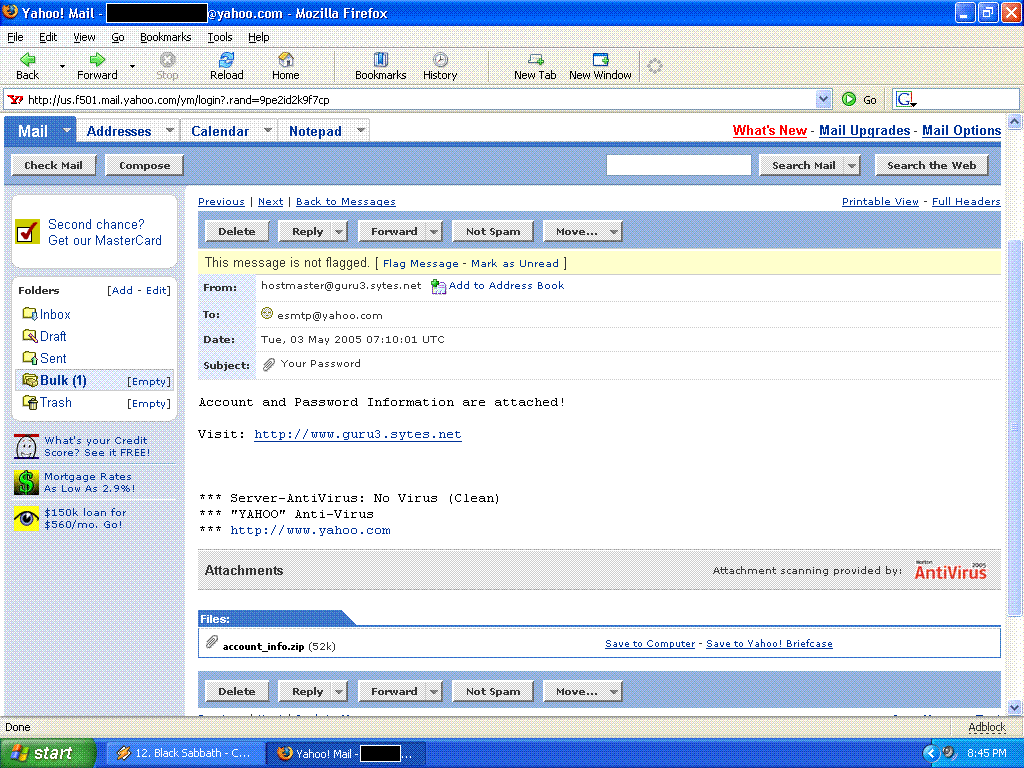This screenshot has height=768, width=1024.
Task: Click the Save to Computer link
Action: click(x=649, y=644)
